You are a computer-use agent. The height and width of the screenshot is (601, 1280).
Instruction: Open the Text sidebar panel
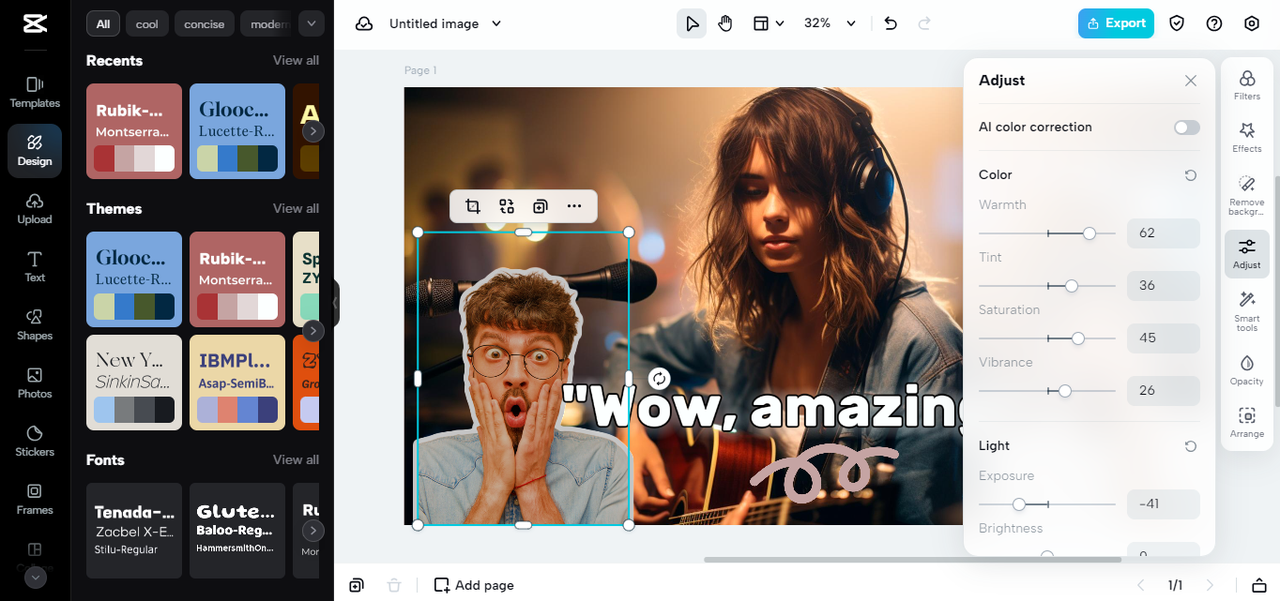tap(35, 266)
